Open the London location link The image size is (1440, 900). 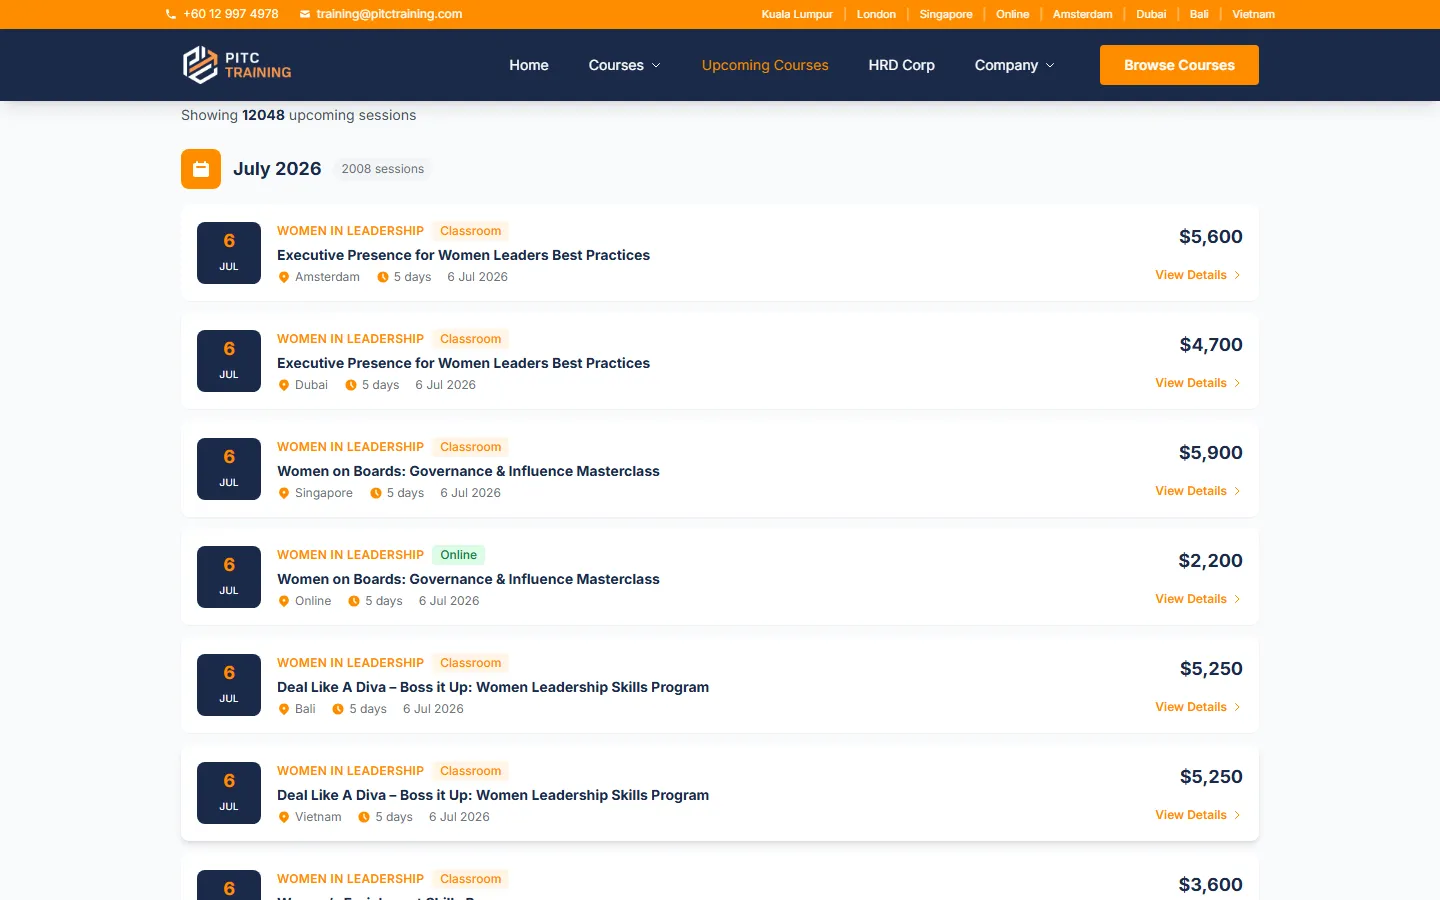point(876,14)
